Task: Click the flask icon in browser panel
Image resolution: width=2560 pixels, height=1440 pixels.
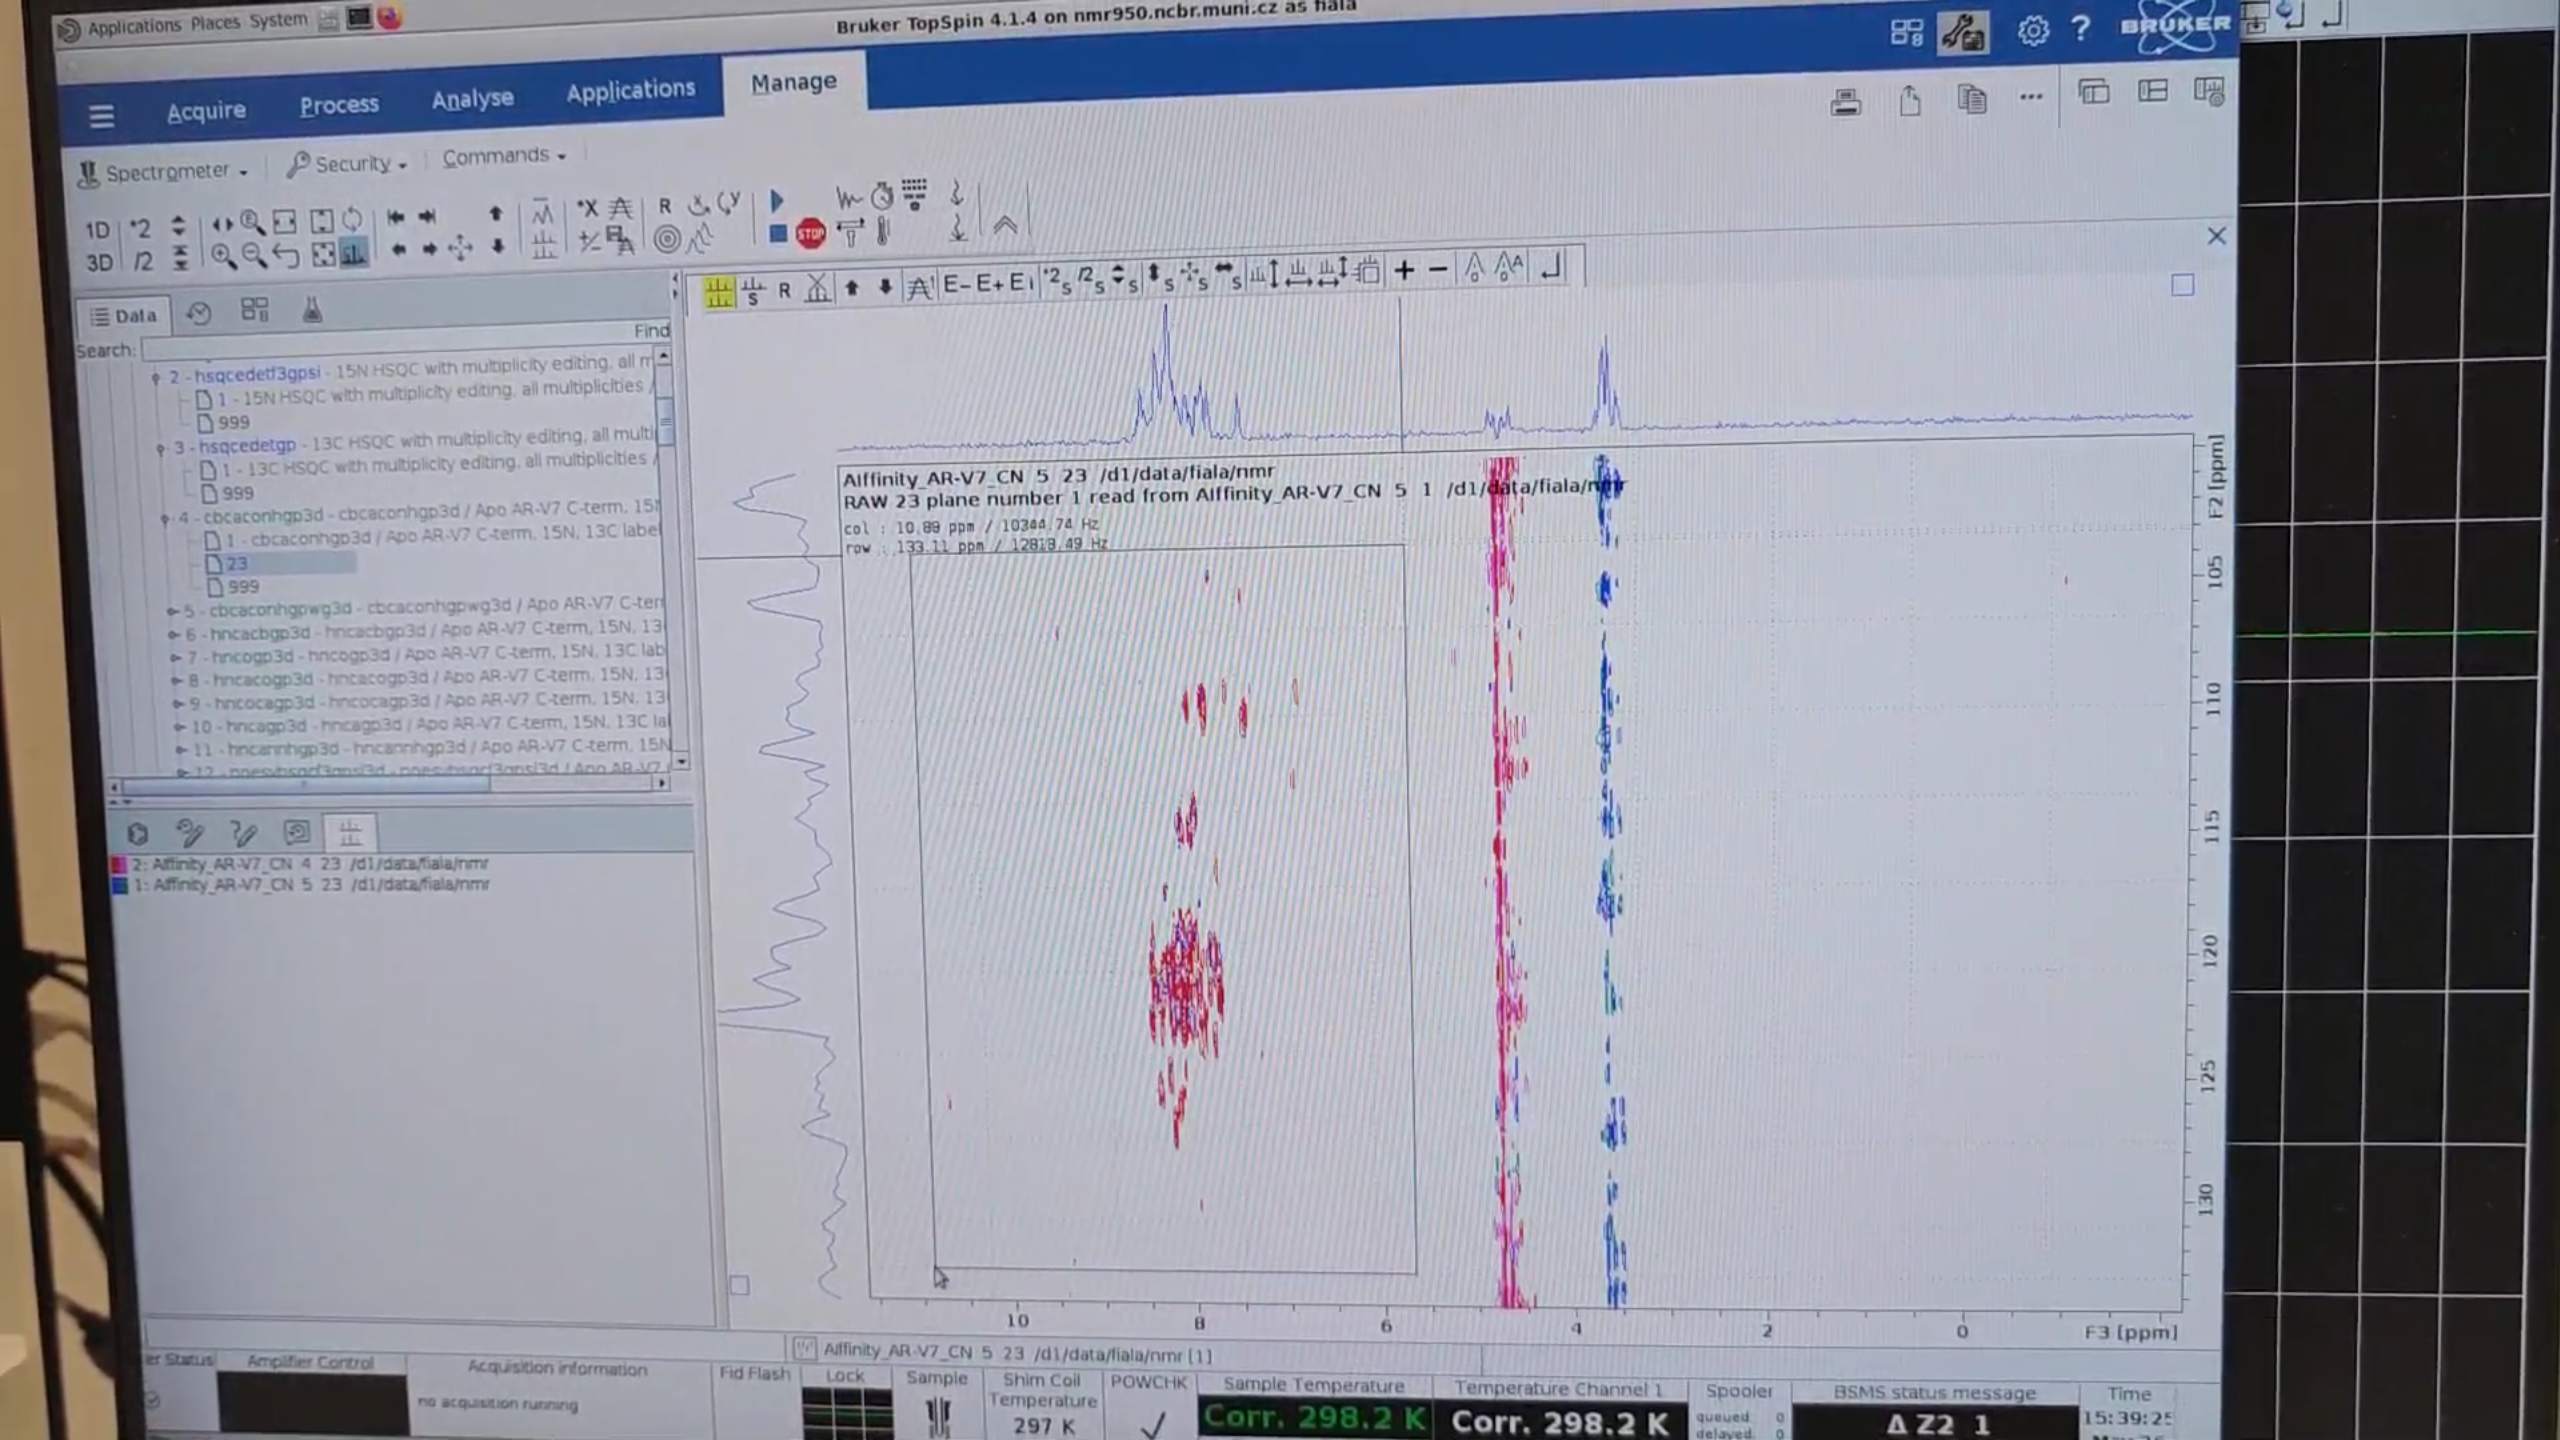Action: (312, 311)
